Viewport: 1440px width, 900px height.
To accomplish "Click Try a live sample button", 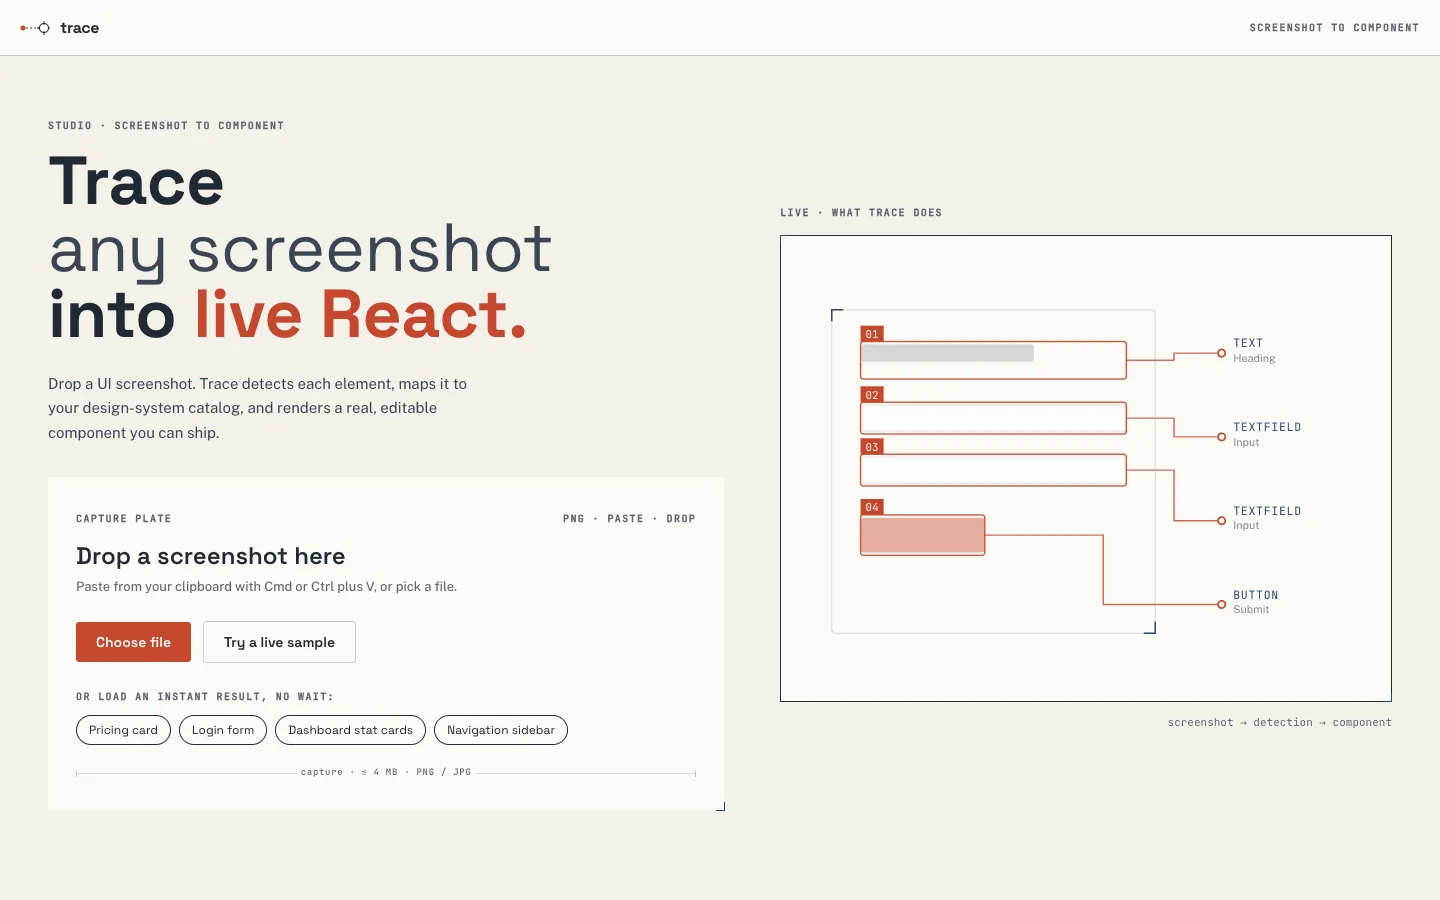I will [x=279, y=642].
